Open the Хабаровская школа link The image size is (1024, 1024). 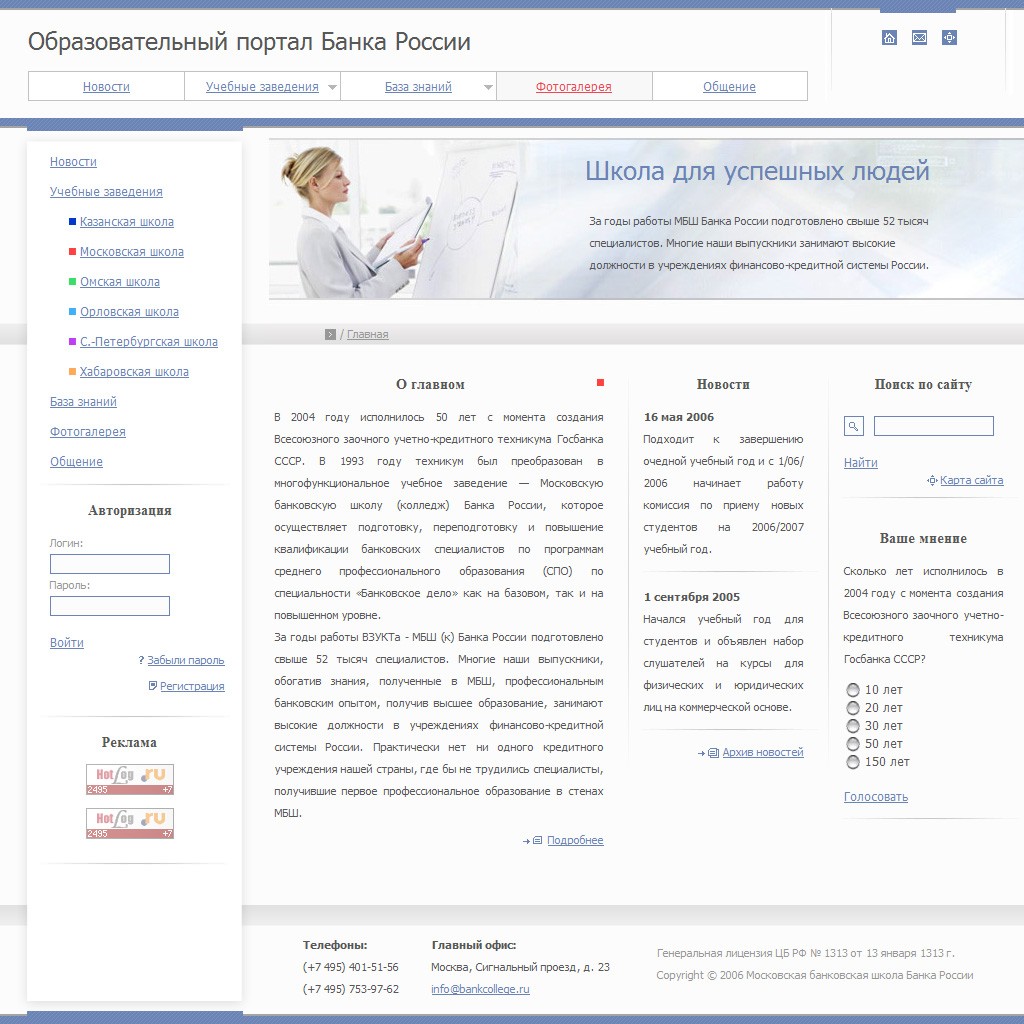(x=135, y=372)
